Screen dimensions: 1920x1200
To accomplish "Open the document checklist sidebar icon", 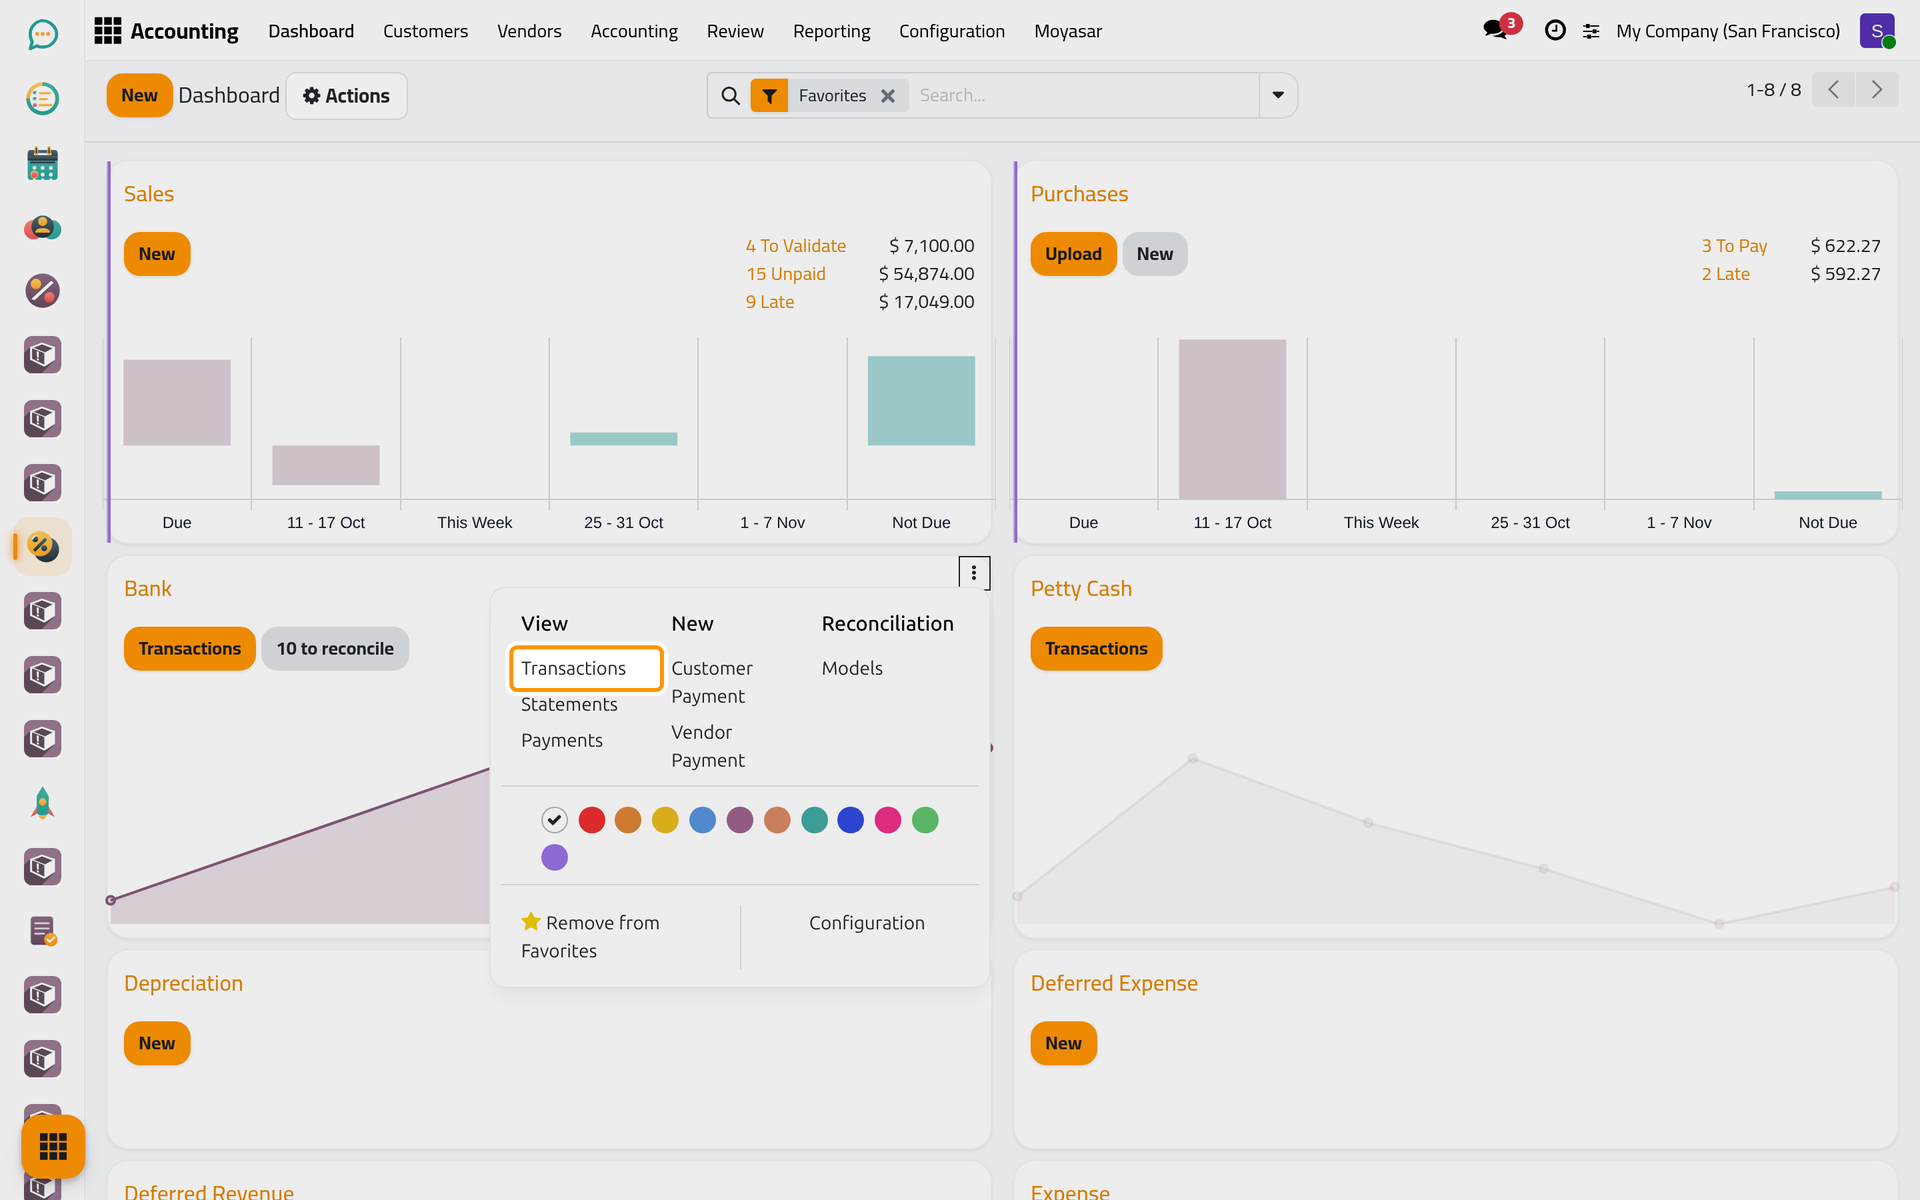I will (x=42, y=931).
